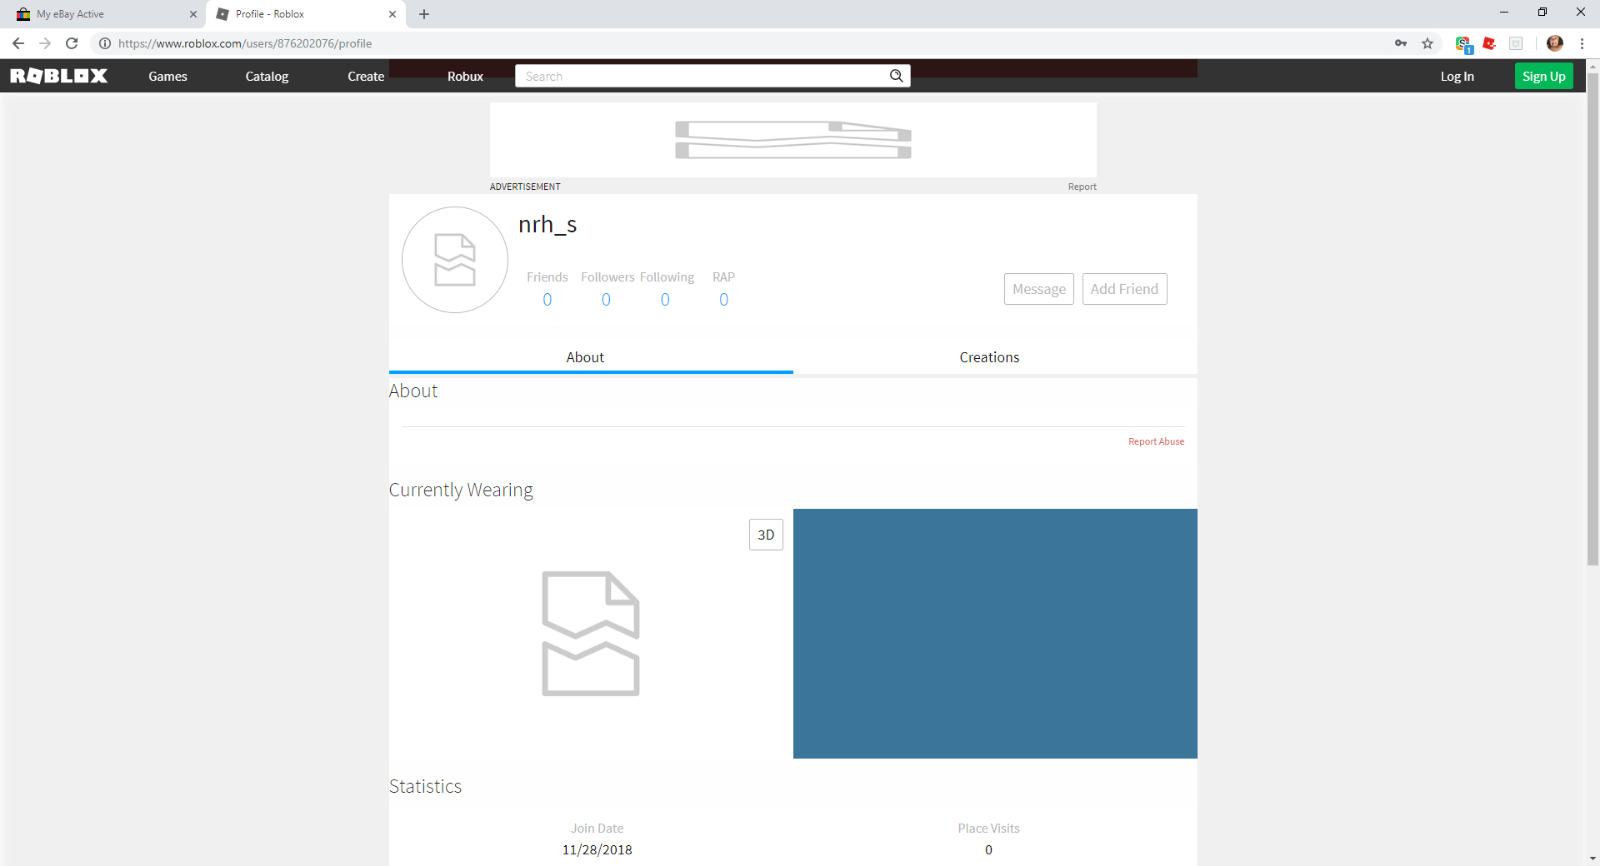Open Chrome's three-dot menu
This screenshot has height=866, width=1600.
click(1582, 43)
